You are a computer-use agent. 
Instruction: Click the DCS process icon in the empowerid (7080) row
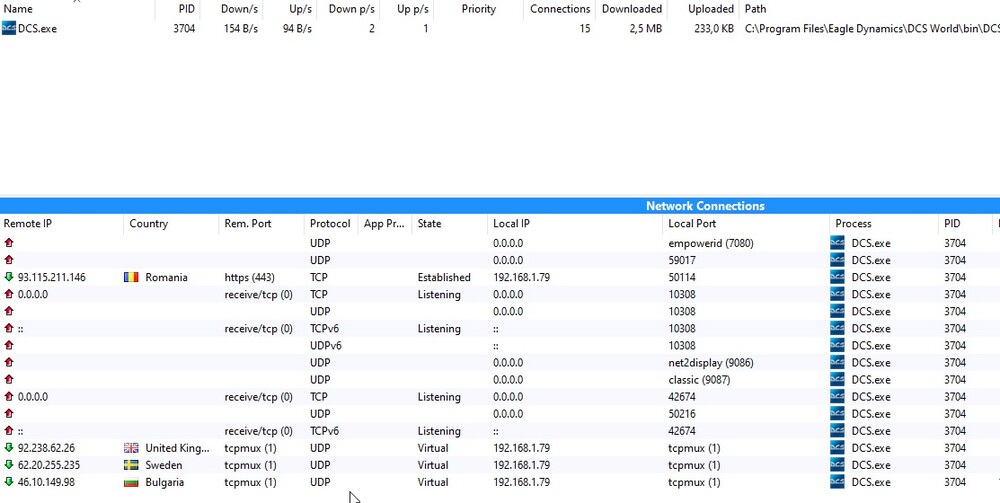click(837, 243)
